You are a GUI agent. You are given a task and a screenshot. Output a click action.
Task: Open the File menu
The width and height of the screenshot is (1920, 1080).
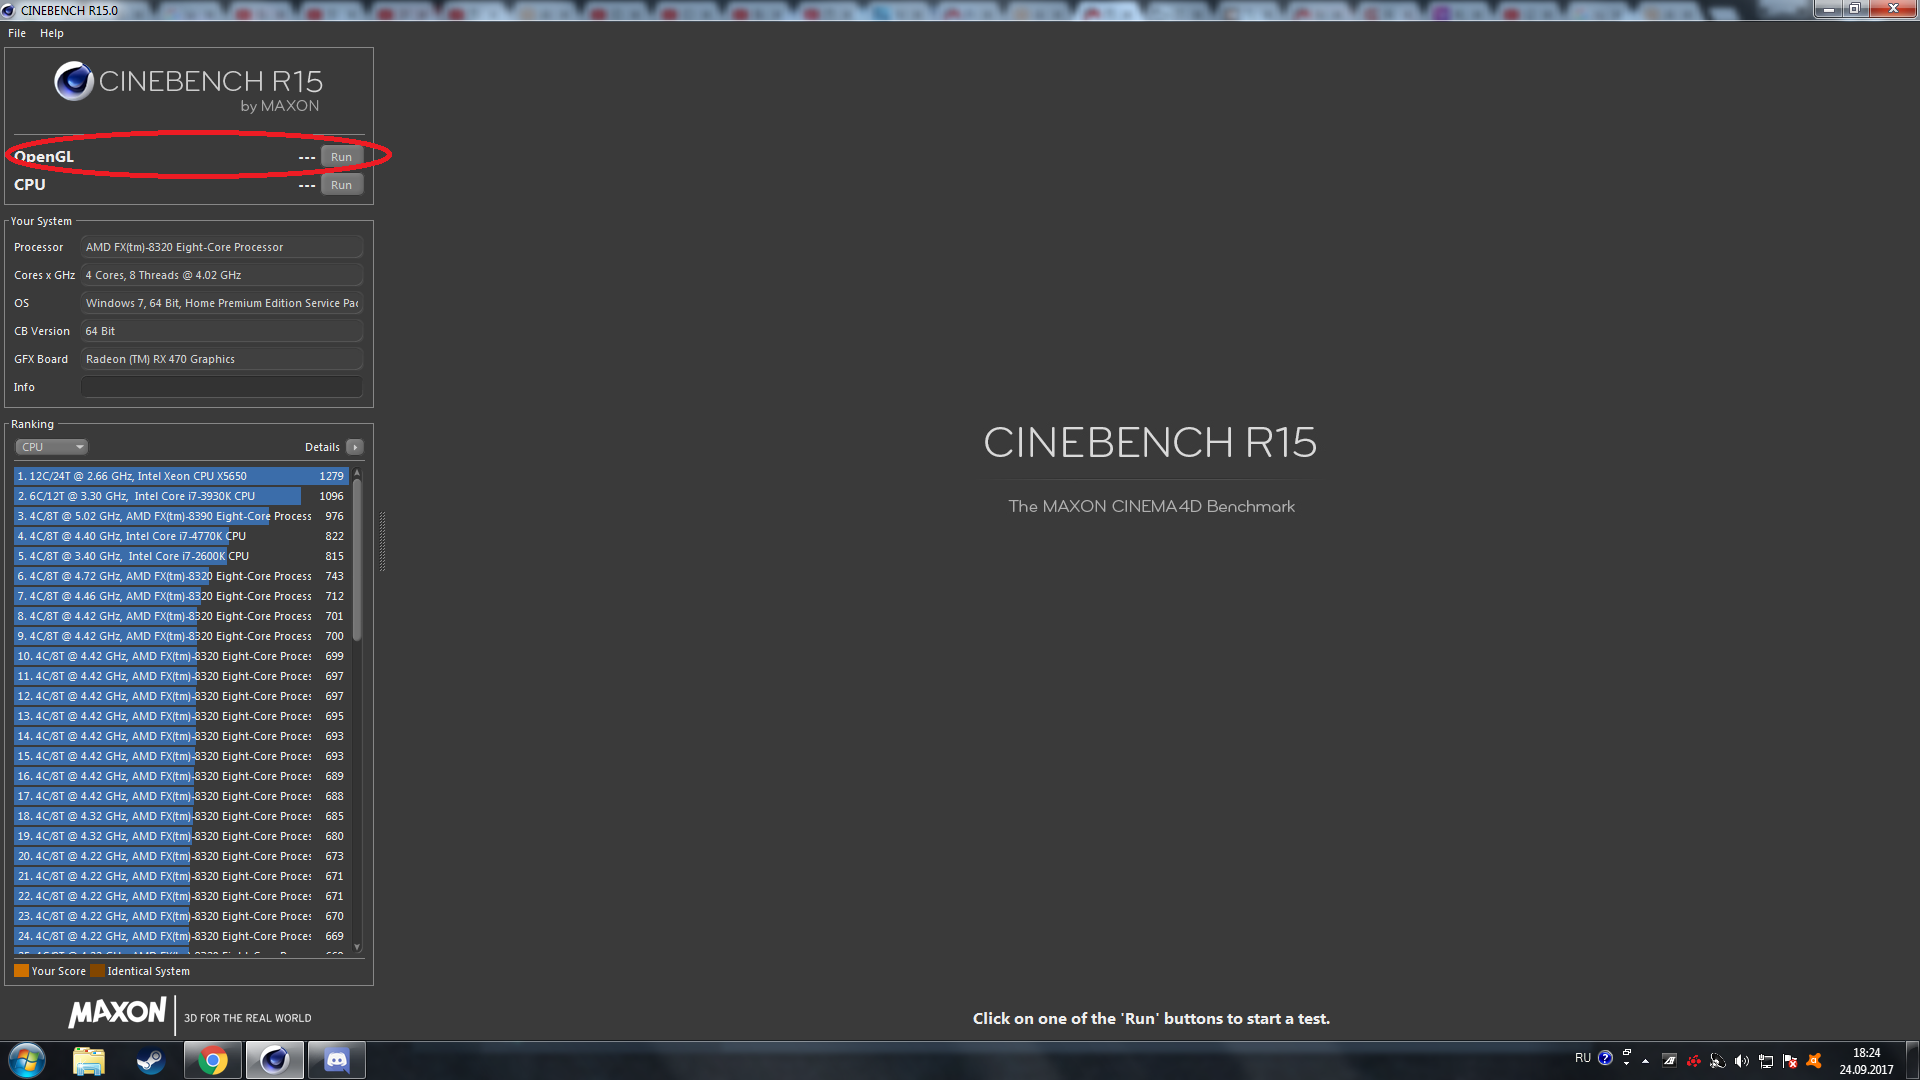click(x=17, y=33)
